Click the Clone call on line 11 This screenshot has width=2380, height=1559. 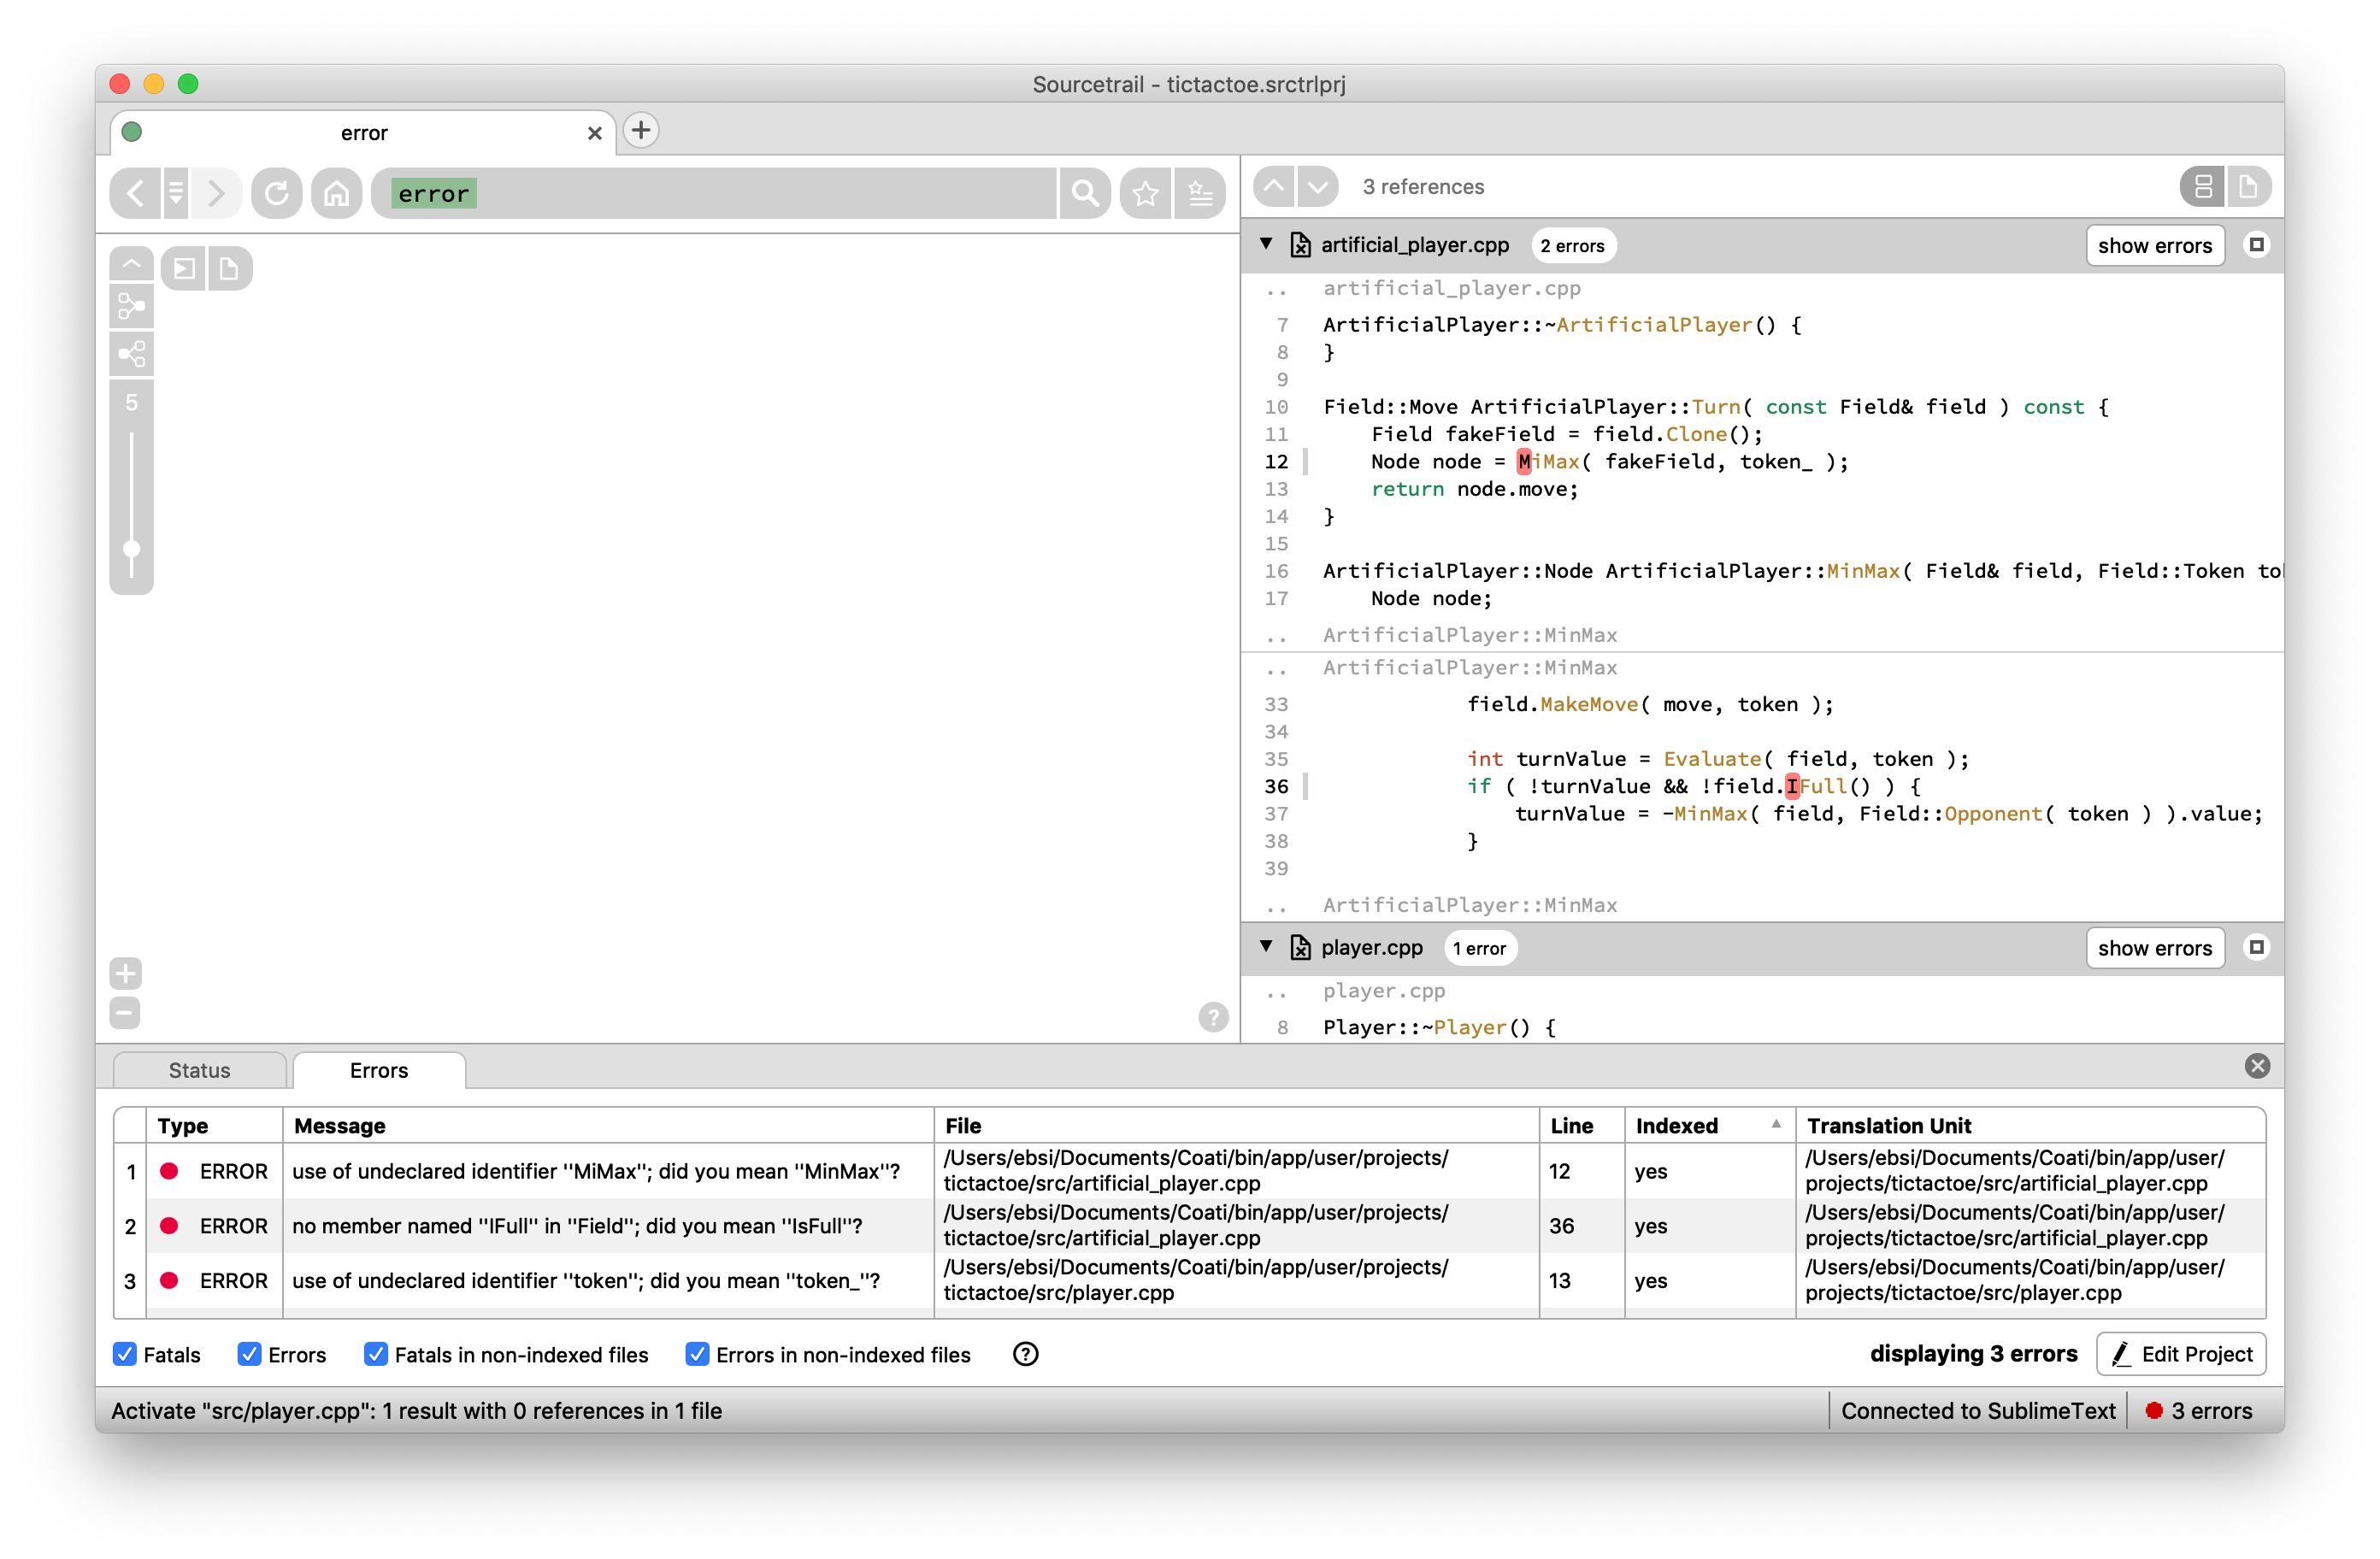[1696, 434]
